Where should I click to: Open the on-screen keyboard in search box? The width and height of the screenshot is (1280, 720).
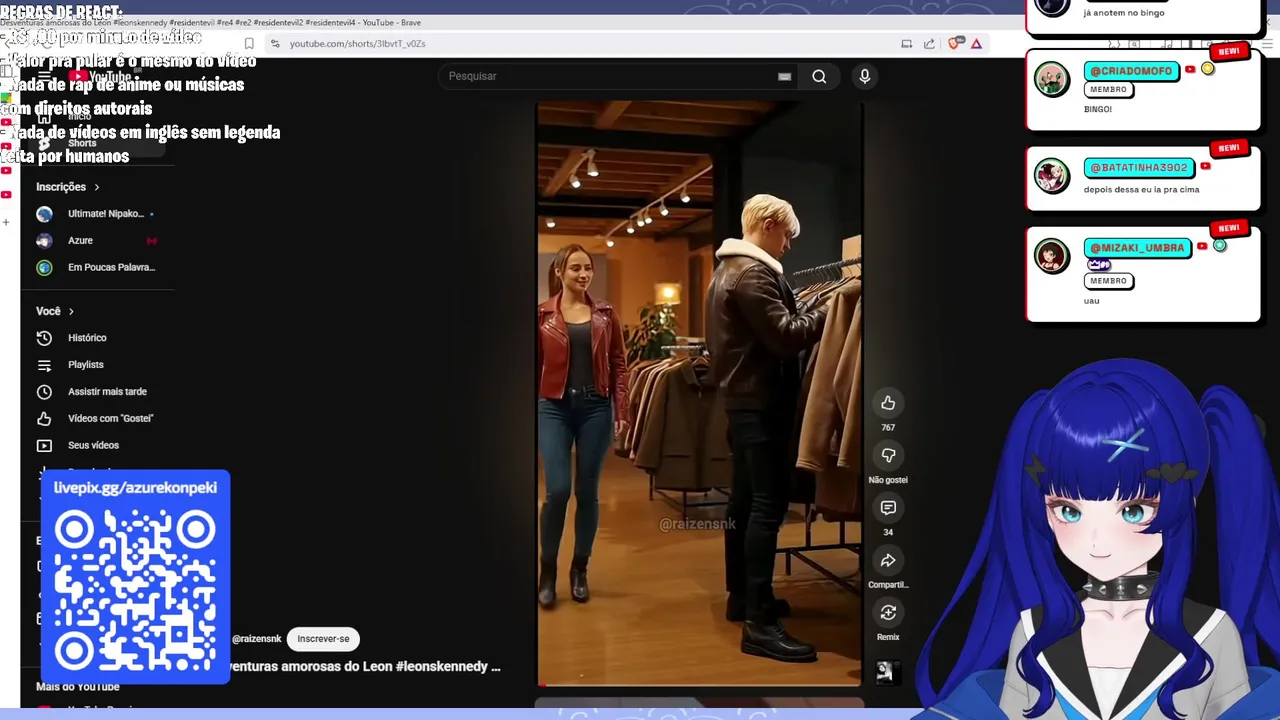(x=785, y=76)
